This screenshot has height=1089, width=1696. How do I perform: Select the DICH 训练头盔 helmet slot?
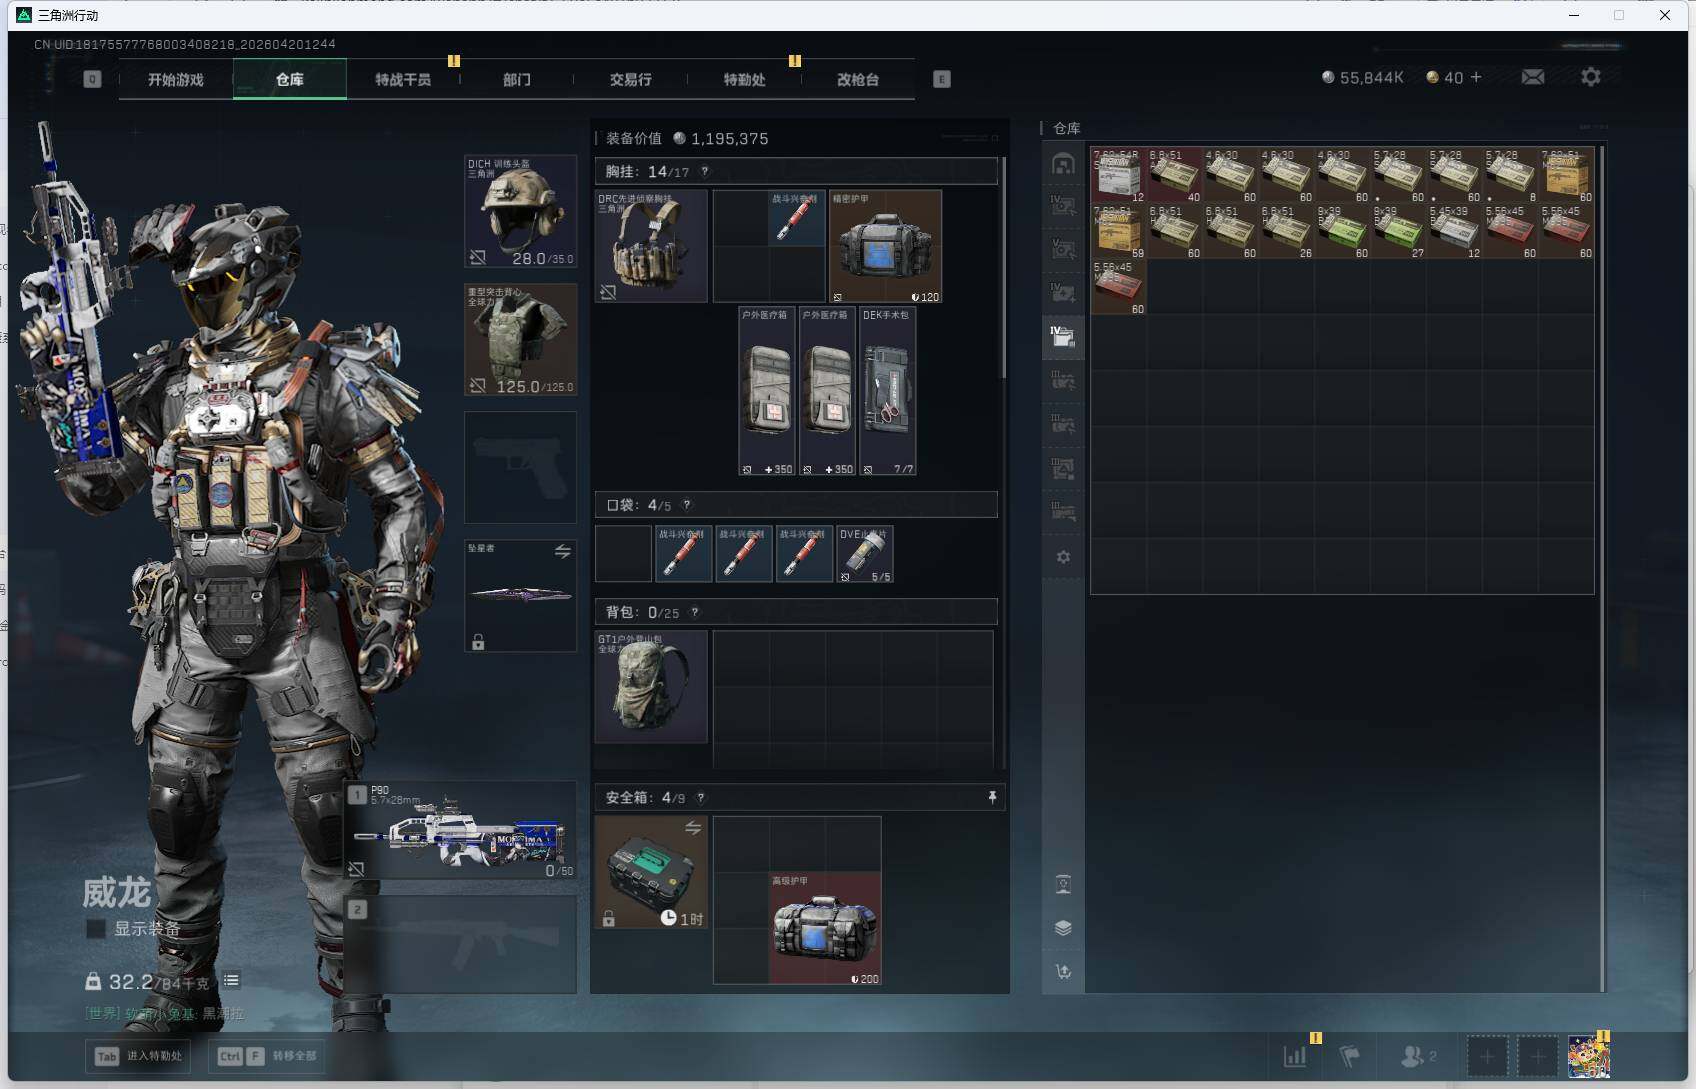point(520,211)
